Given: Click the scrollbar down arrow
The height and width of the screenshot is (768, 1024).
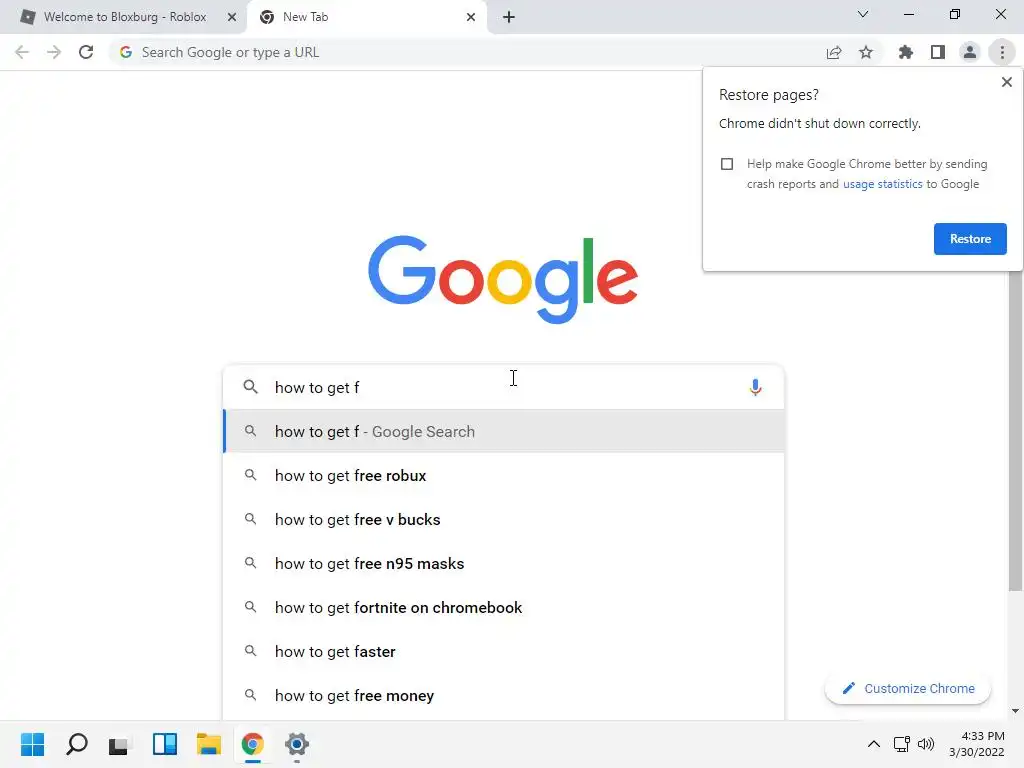Looking at the screenshot, I should 1015,711.
